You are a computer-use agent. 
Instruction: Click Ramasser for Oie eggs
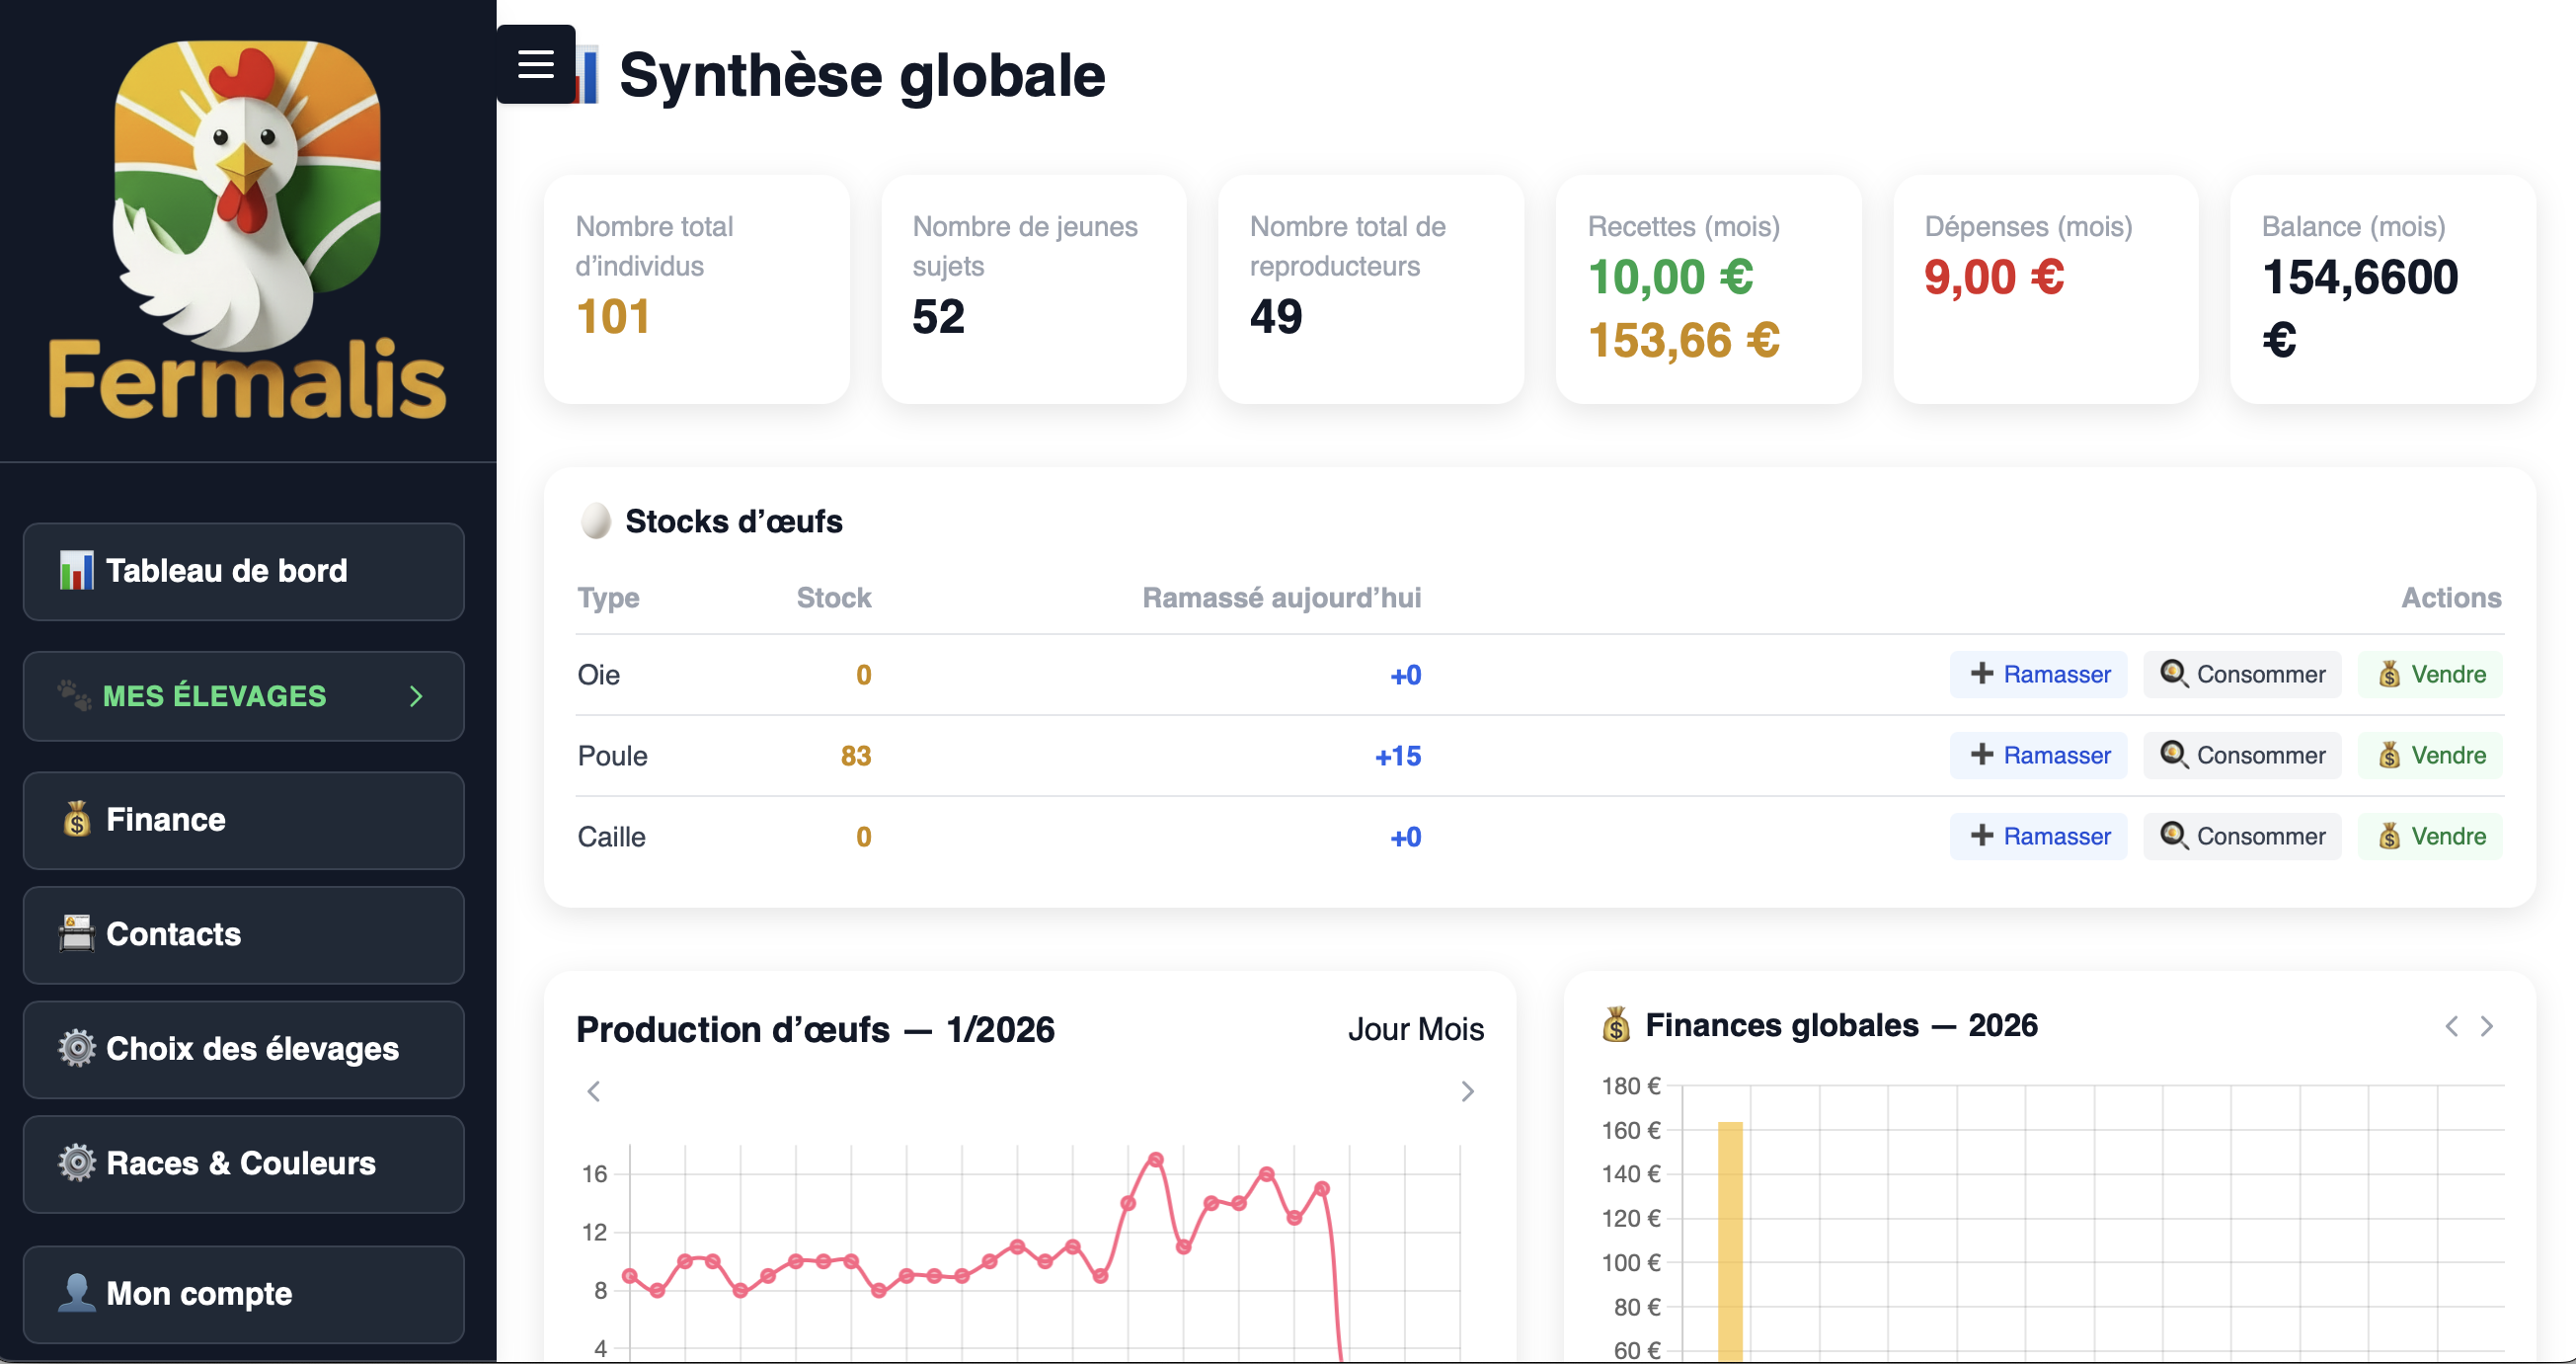click(x=2038, y=674)
